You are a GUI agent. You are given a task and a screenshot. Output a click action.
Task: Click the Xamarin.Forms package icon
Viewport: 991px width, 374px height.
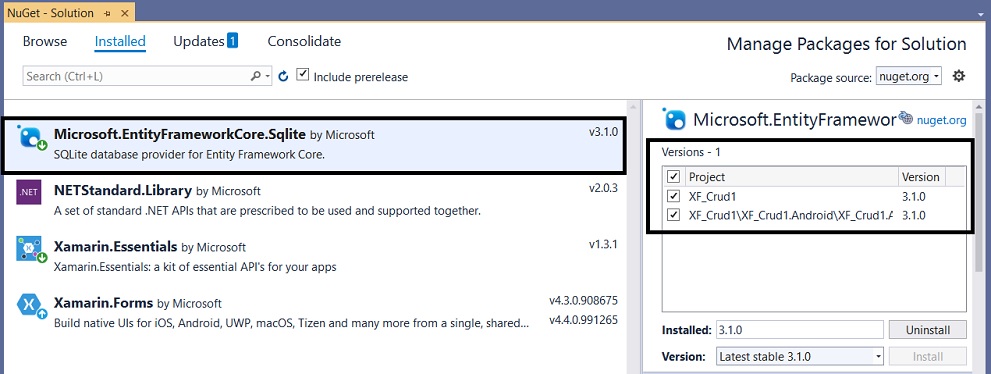pos(31,306)
